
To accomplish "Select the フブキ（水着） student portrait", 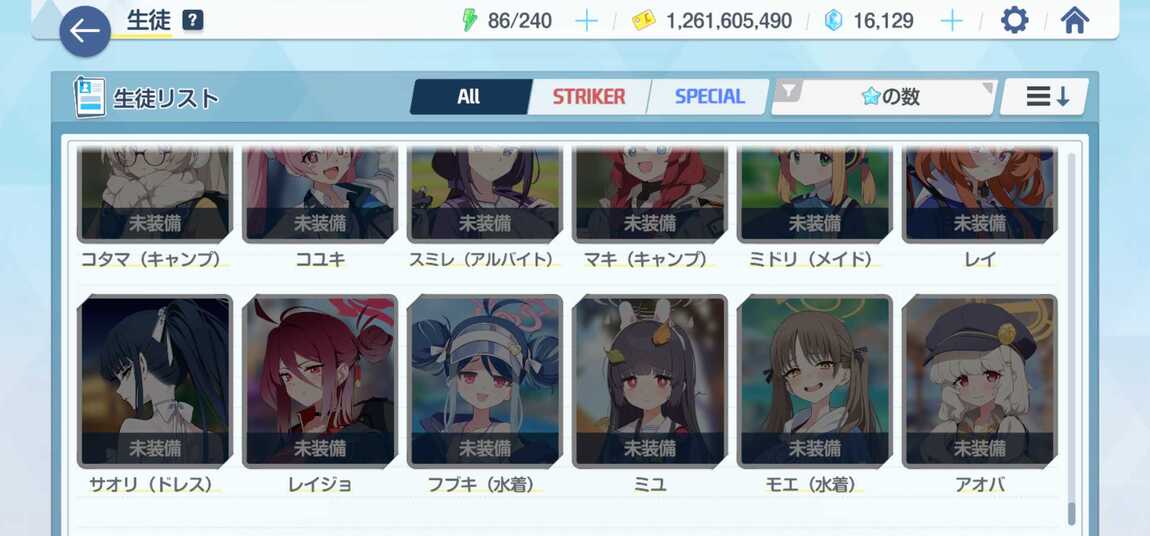I will [x=485, y=381].
